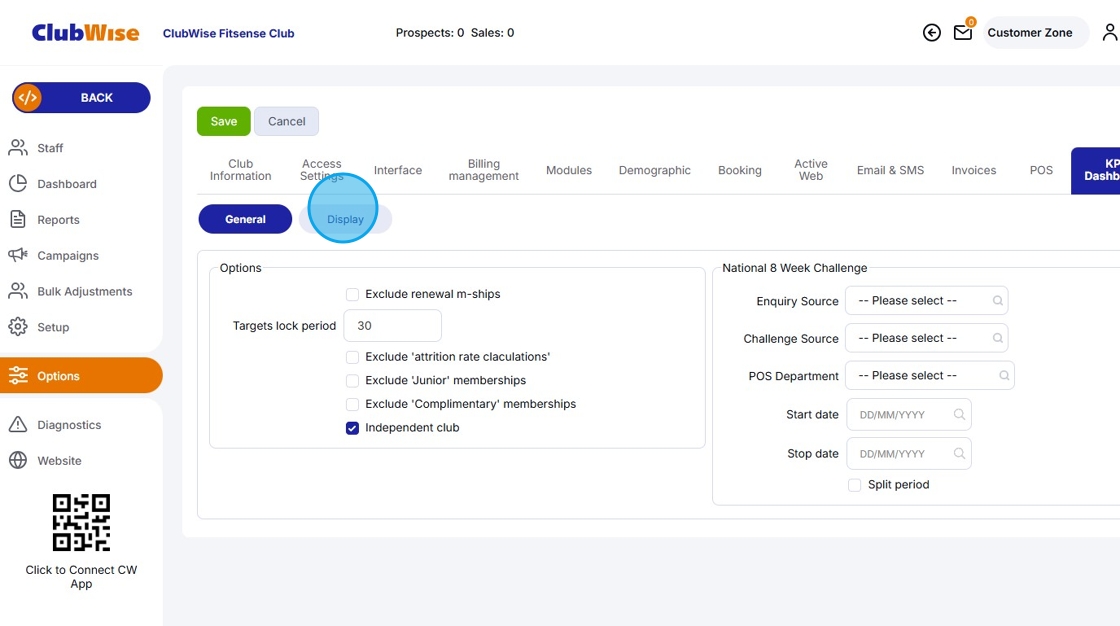
Task: Open the Challenge Source dropdown
Action: click(926, 338)
